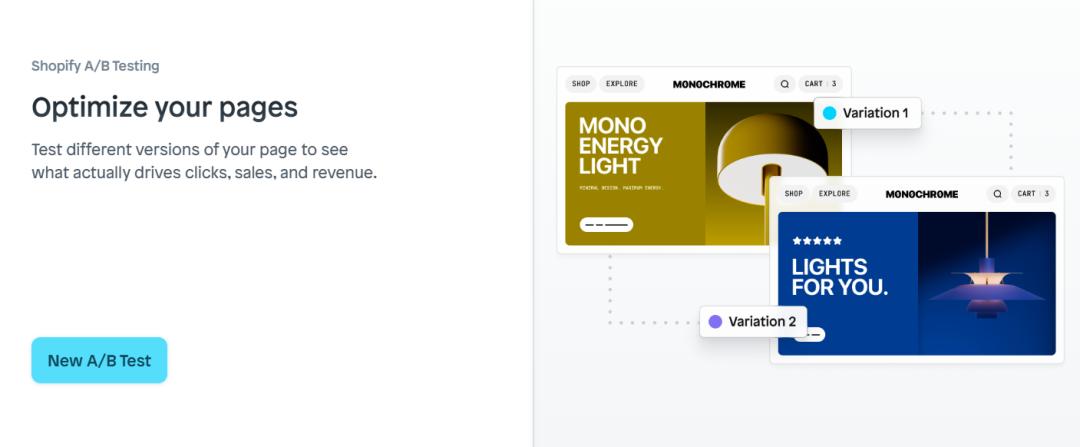Click MONOCHROME logo in the blue mockup
1080x447 pixels.
[922, 194]
